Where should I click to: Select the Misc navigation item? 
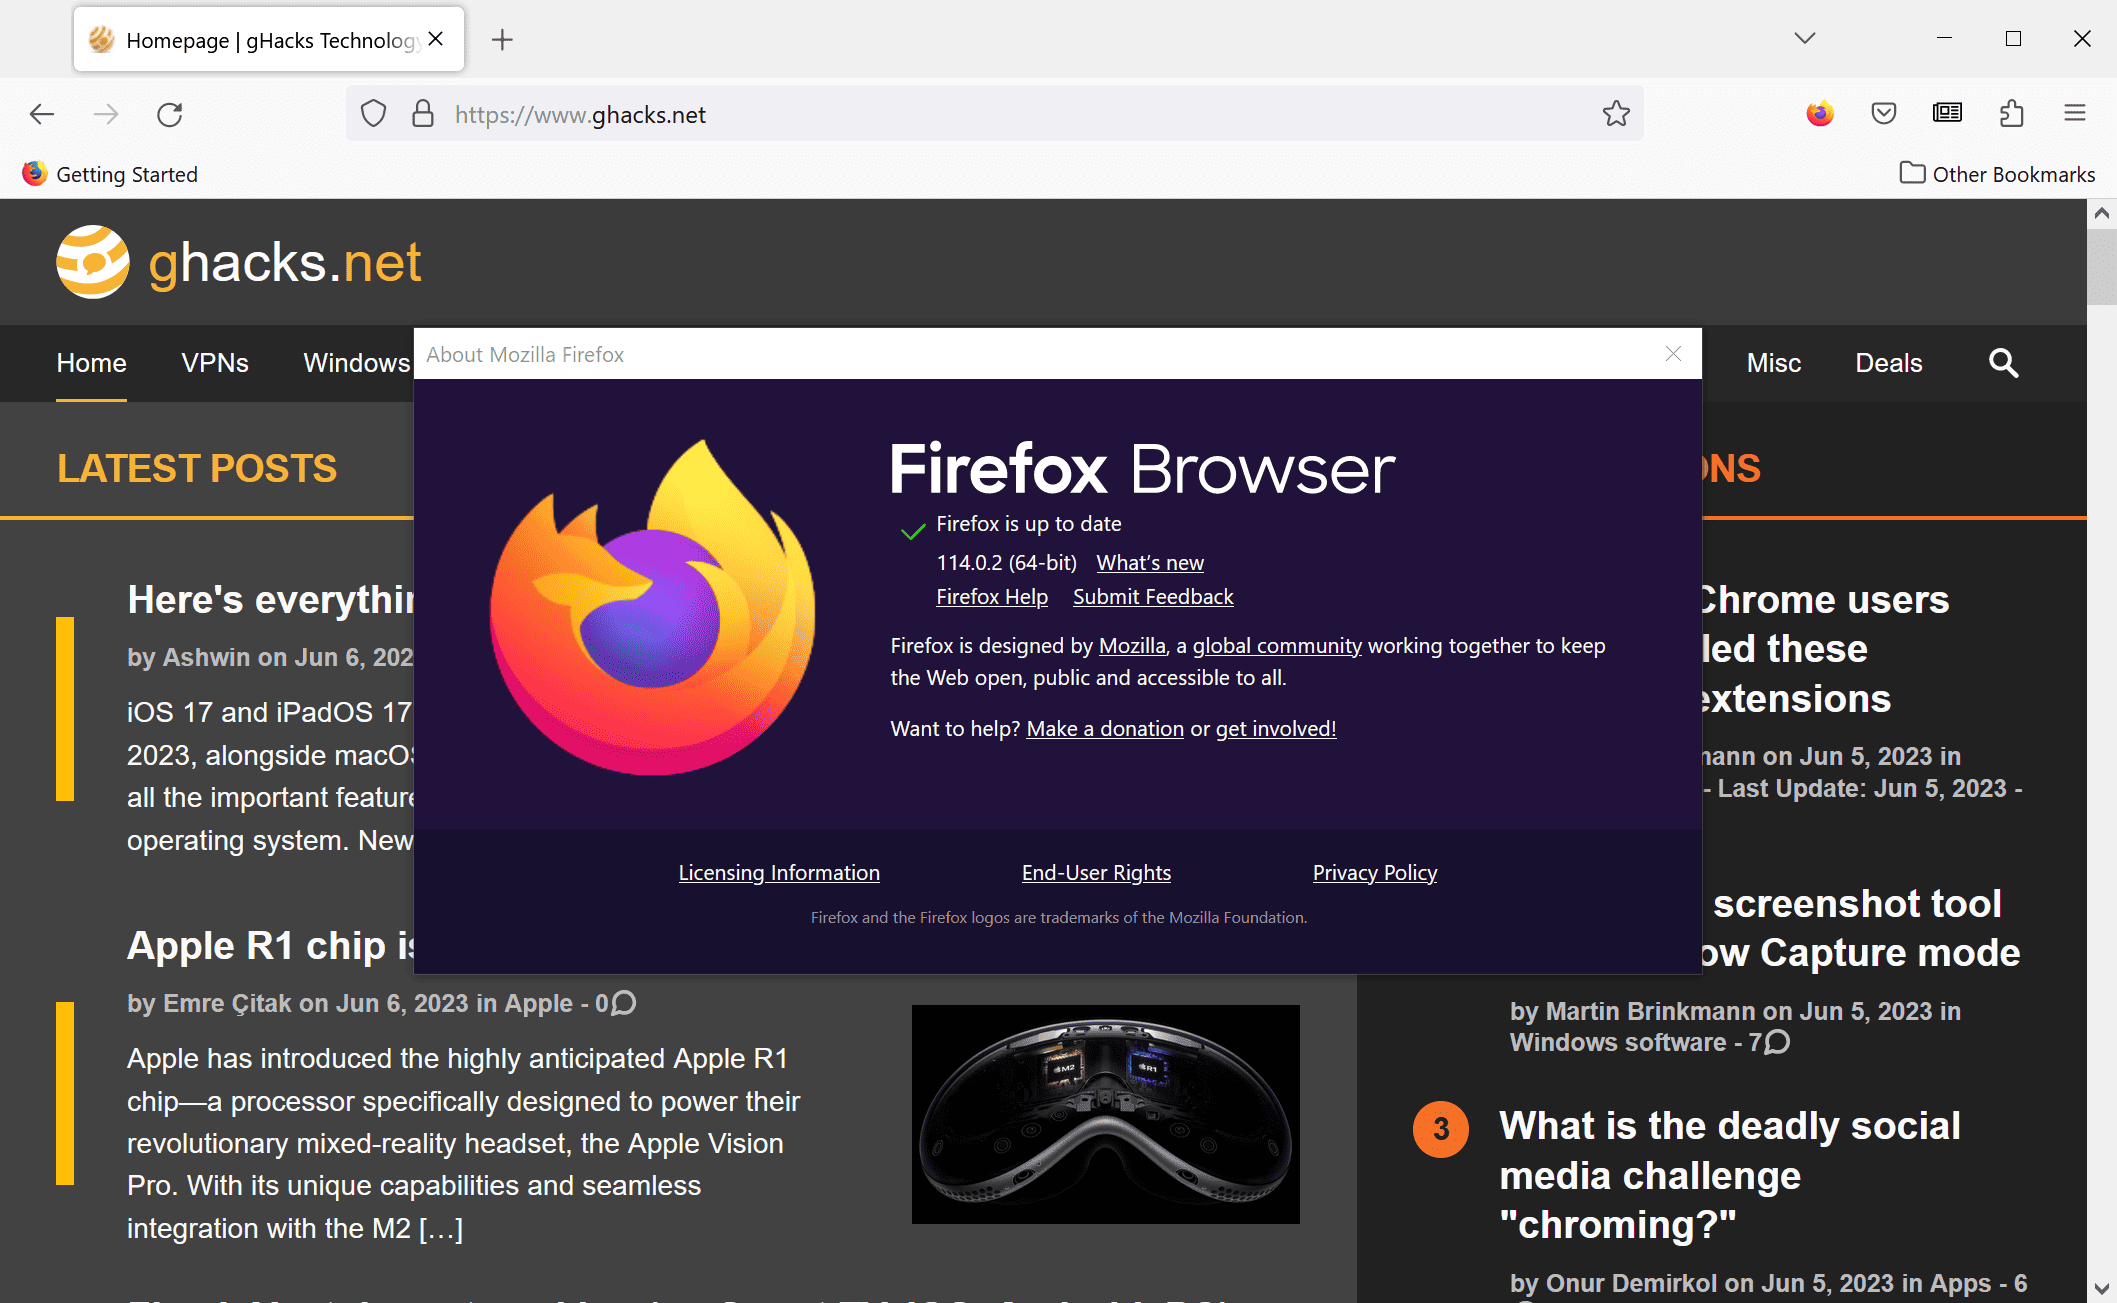1774,363
